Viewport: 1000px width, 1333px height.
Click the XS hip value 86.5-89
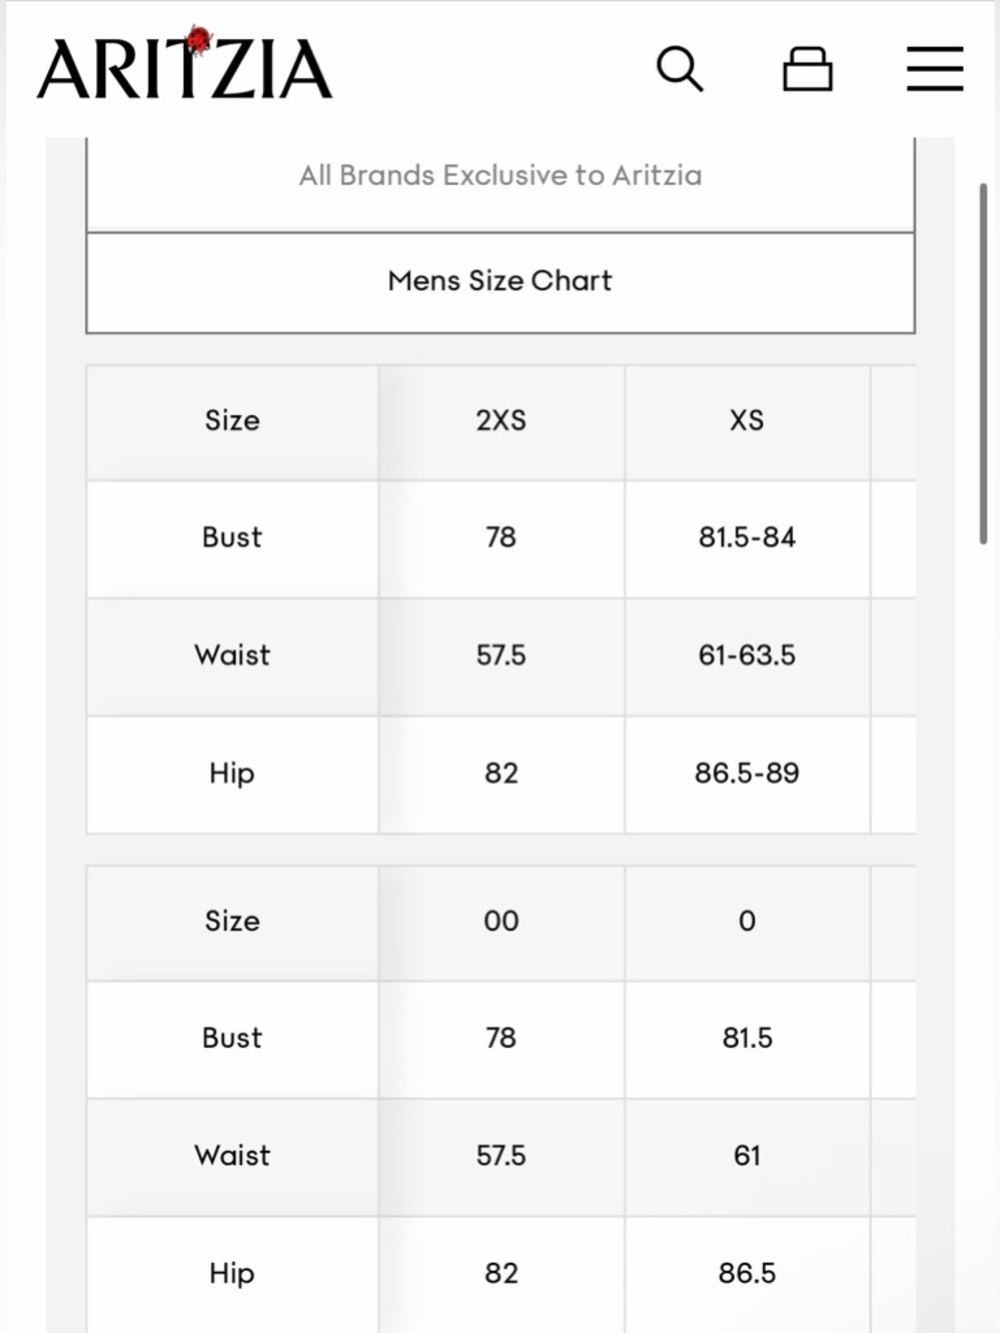coord(747,774)
